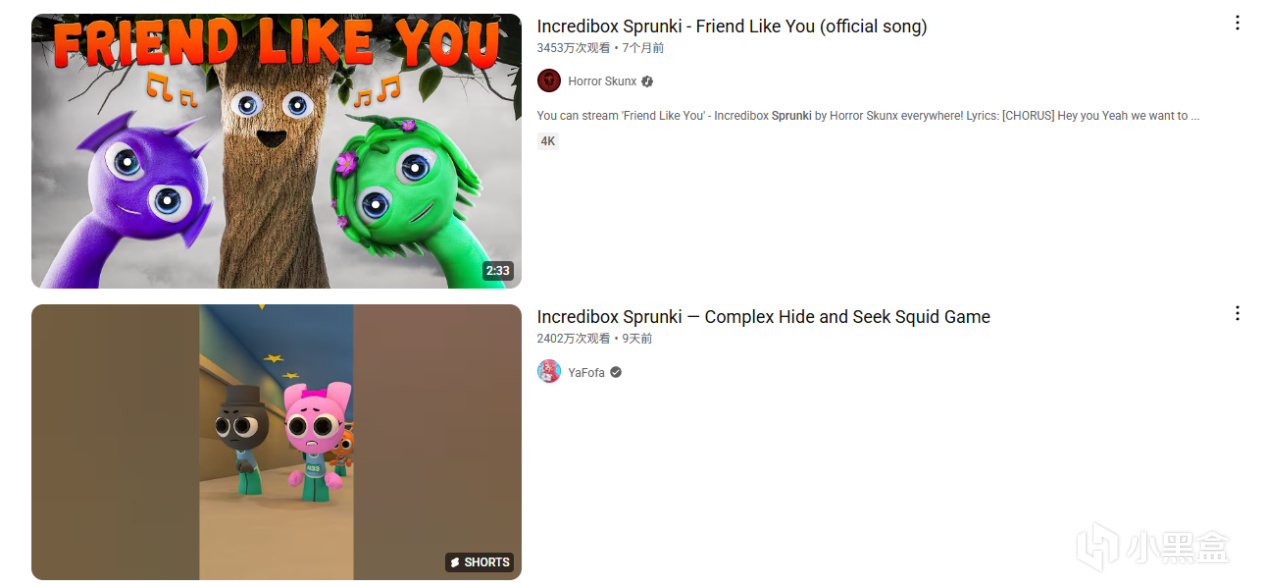Click the 3453万次观看 view count text

pyautogui.click(x=573, y=48)
